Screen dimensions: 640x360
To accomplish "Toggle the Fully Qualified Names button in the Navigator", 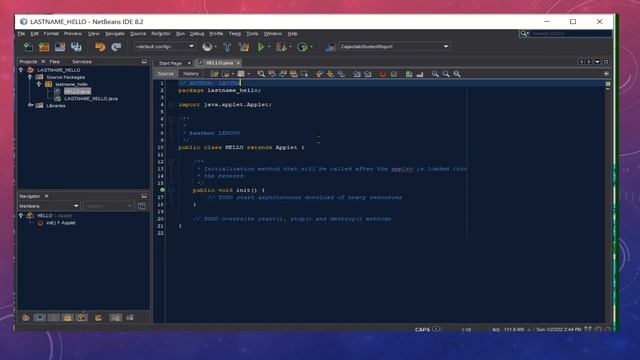I will point(98,318).
